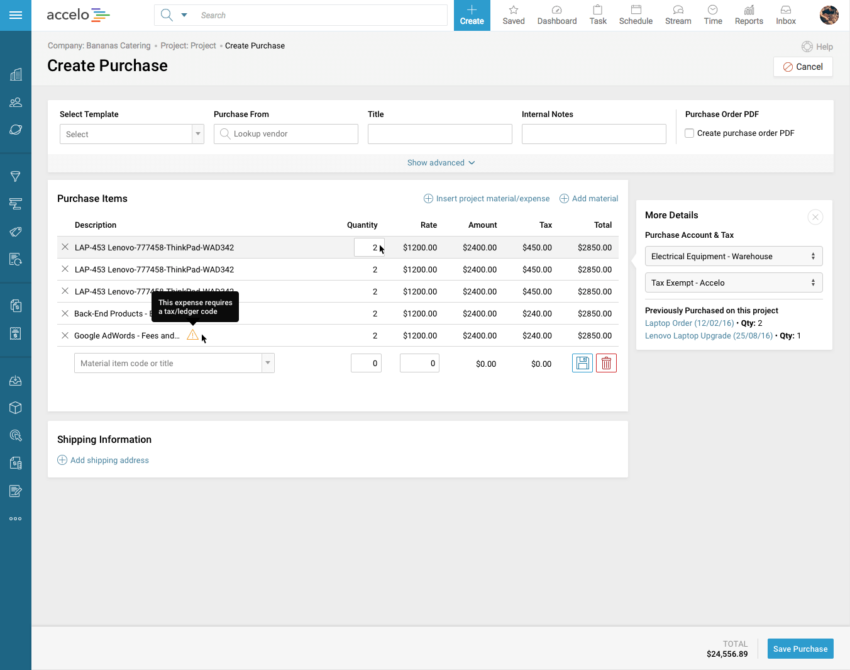Open Electrical Equipment - Warehouse account dropdown
The image size is (850, 670).
coord(733,256)
